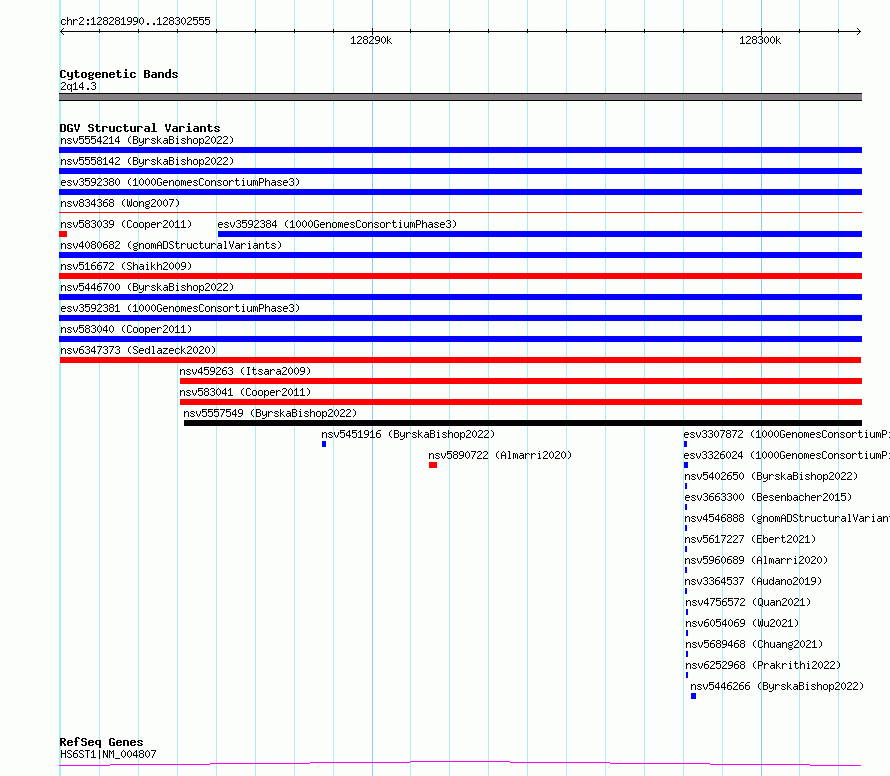890x776 pixels.
Task: Click nsv516672 (Shaikh2009) label
Action: (126, 266)
